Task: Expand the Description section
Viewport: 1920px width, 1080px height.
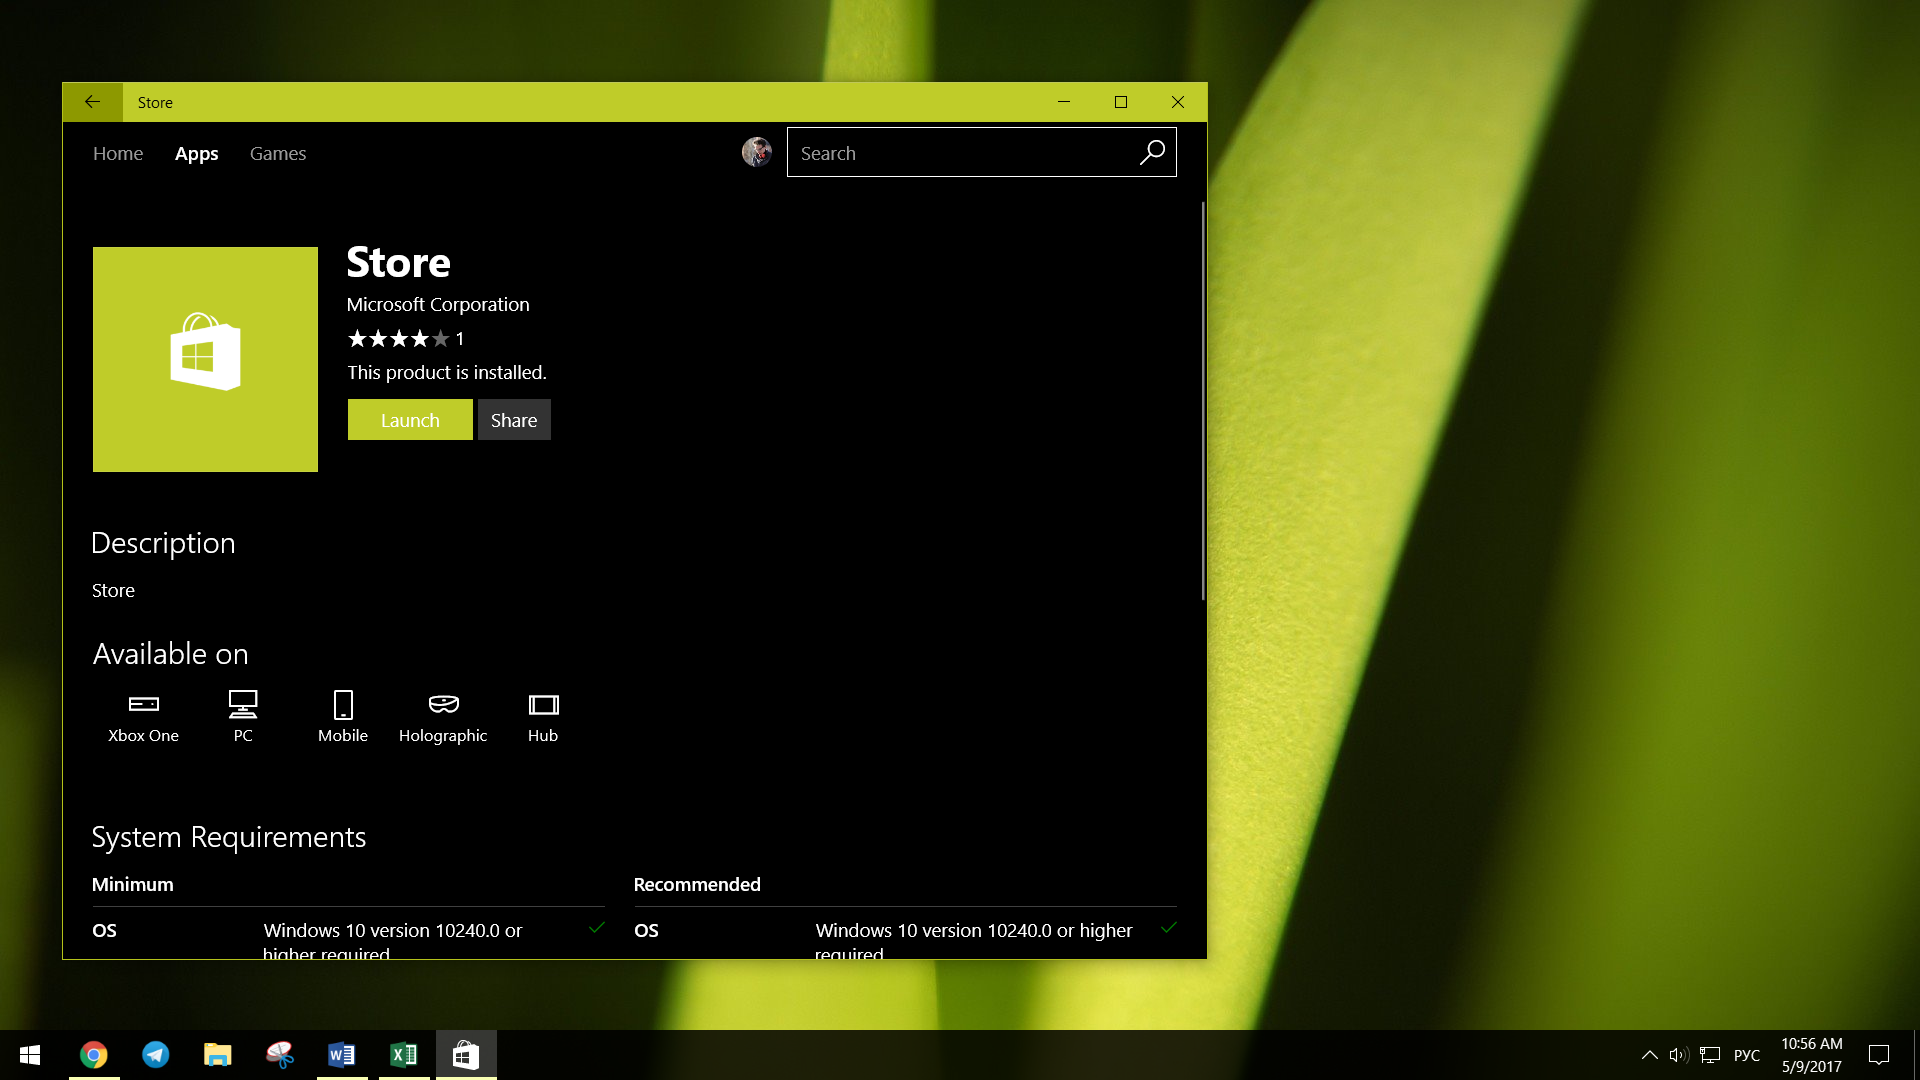Action: pyautogui.click(x=164, y=542)
